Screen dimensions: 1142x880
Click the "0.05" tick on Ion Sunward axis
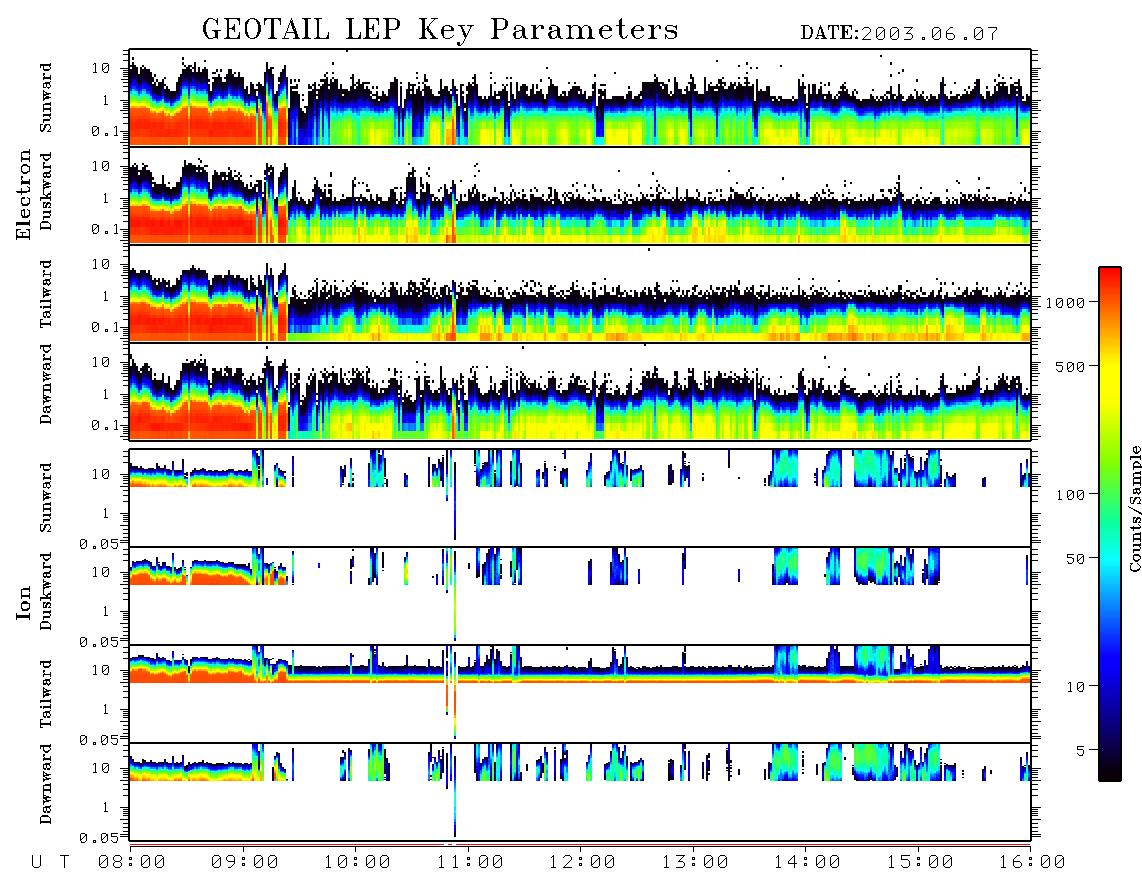[99, 544]
